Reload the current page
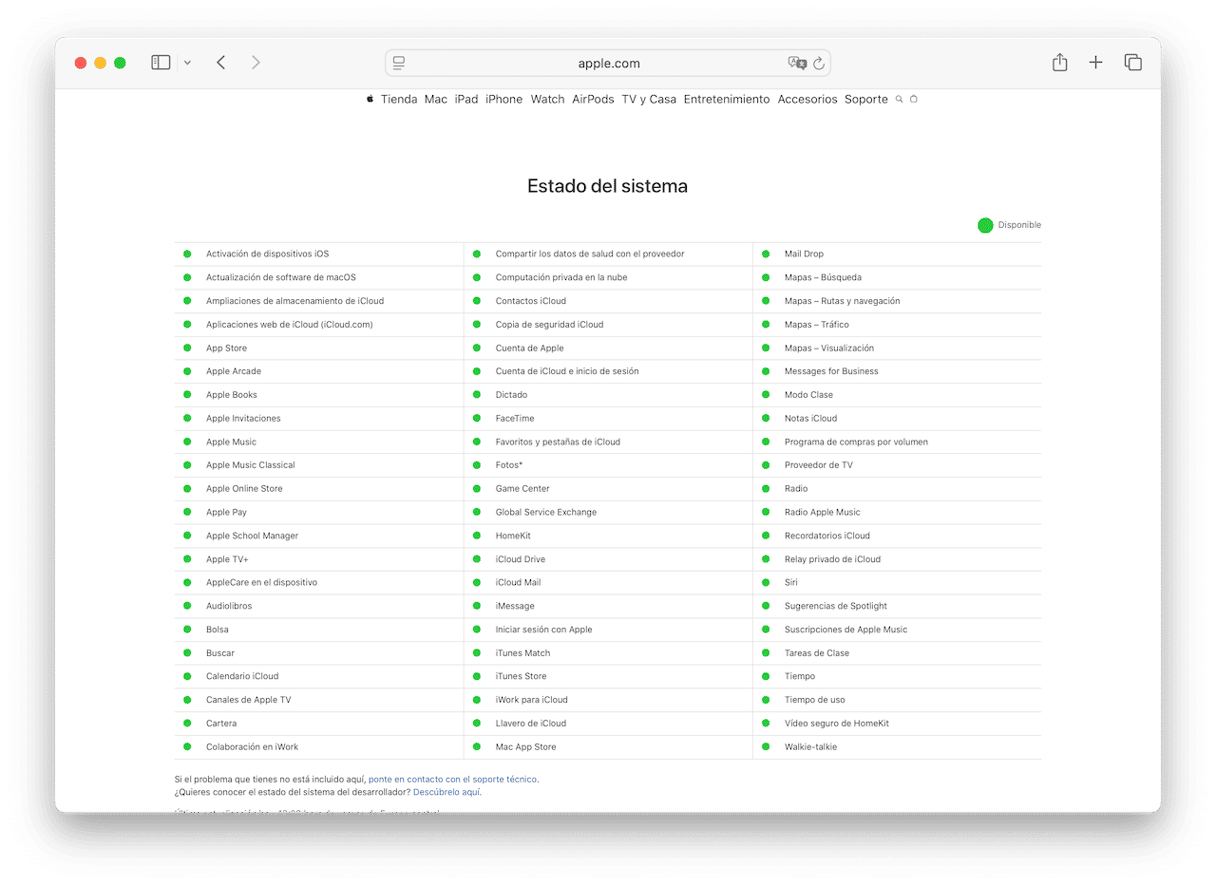1216x885 pixels. click(819, 63)
